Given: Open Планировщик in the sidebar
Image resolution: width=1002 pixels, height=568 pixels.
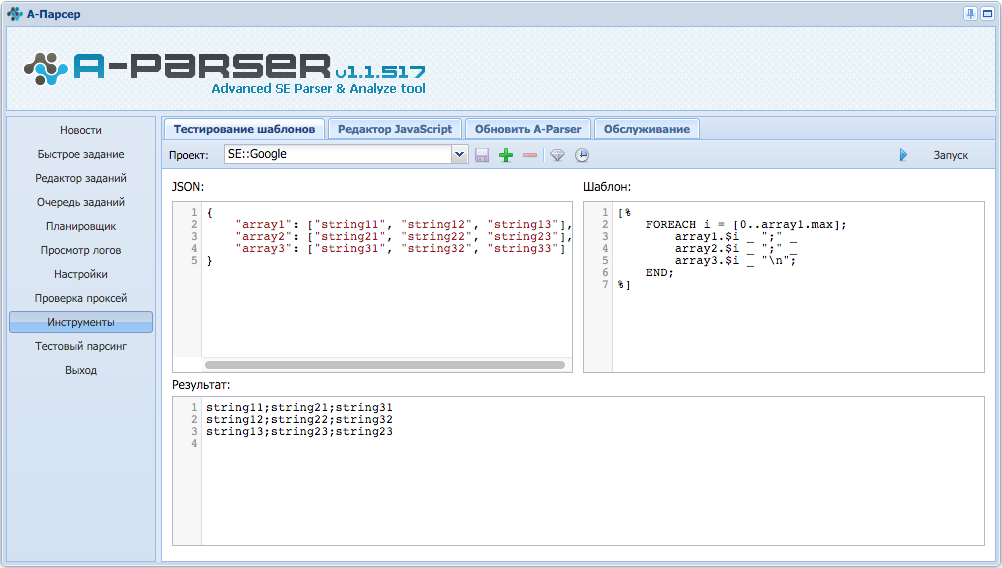Looking at the screenshot, I should click(x=81, y=226).
